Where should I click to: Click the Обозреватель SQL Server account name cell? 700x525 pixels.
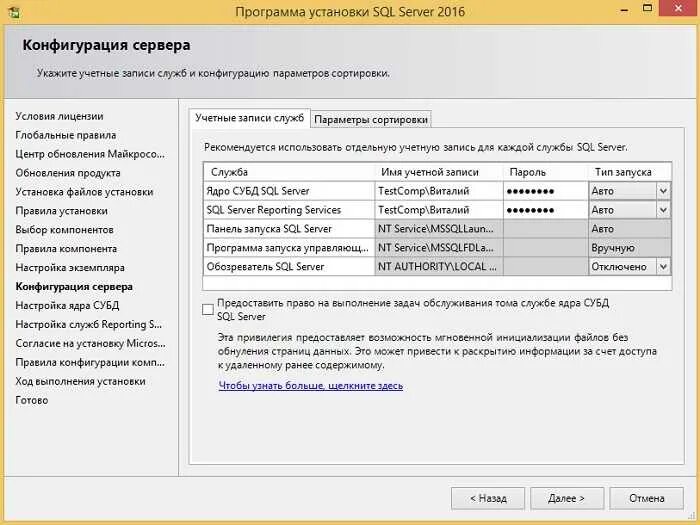pos(438,267)
